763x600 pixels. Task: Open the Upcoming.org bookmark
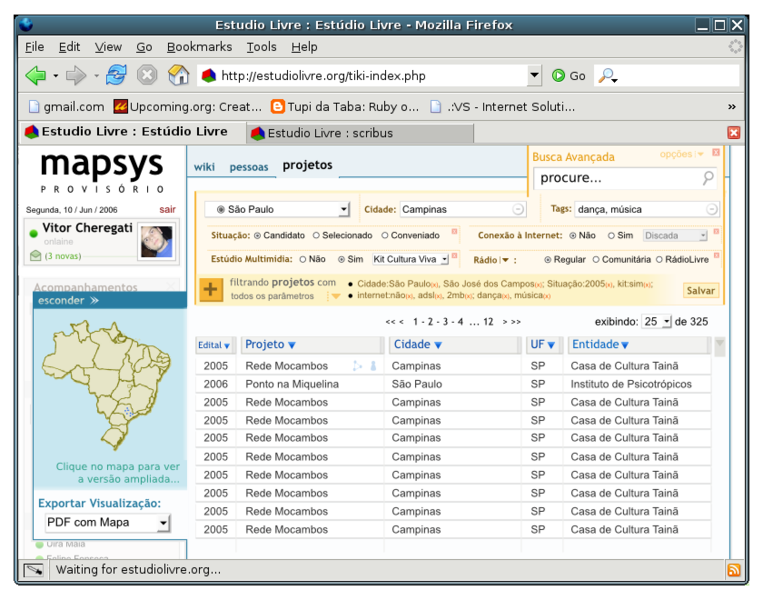pyautogui.click(x=187, y=107)
